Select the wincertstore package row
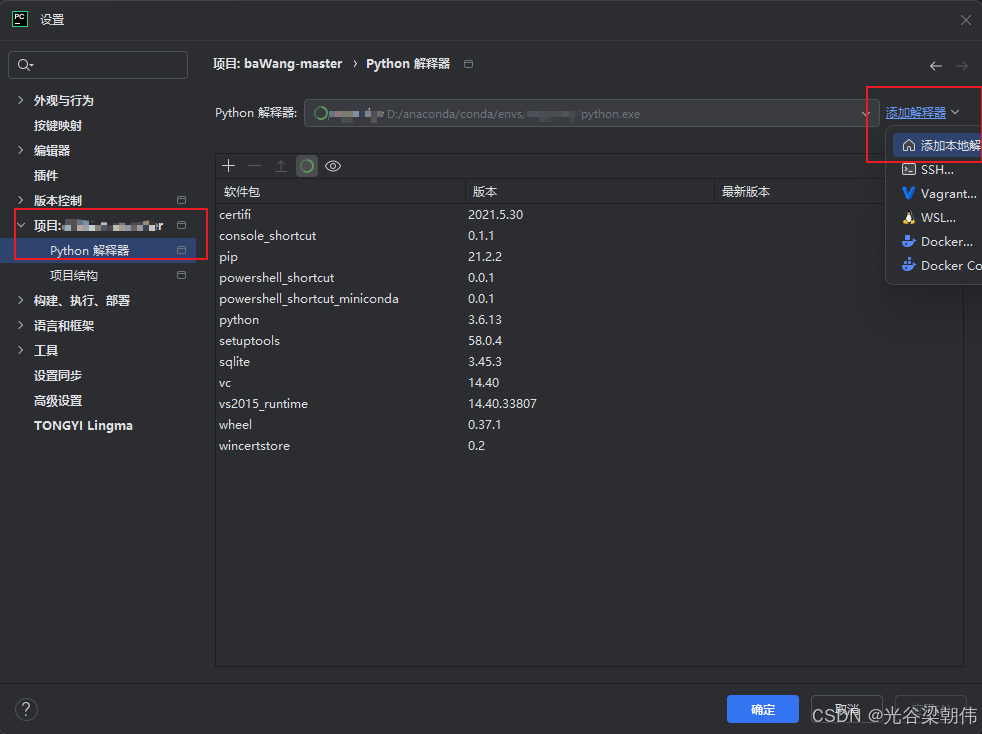 coord(589,445)
